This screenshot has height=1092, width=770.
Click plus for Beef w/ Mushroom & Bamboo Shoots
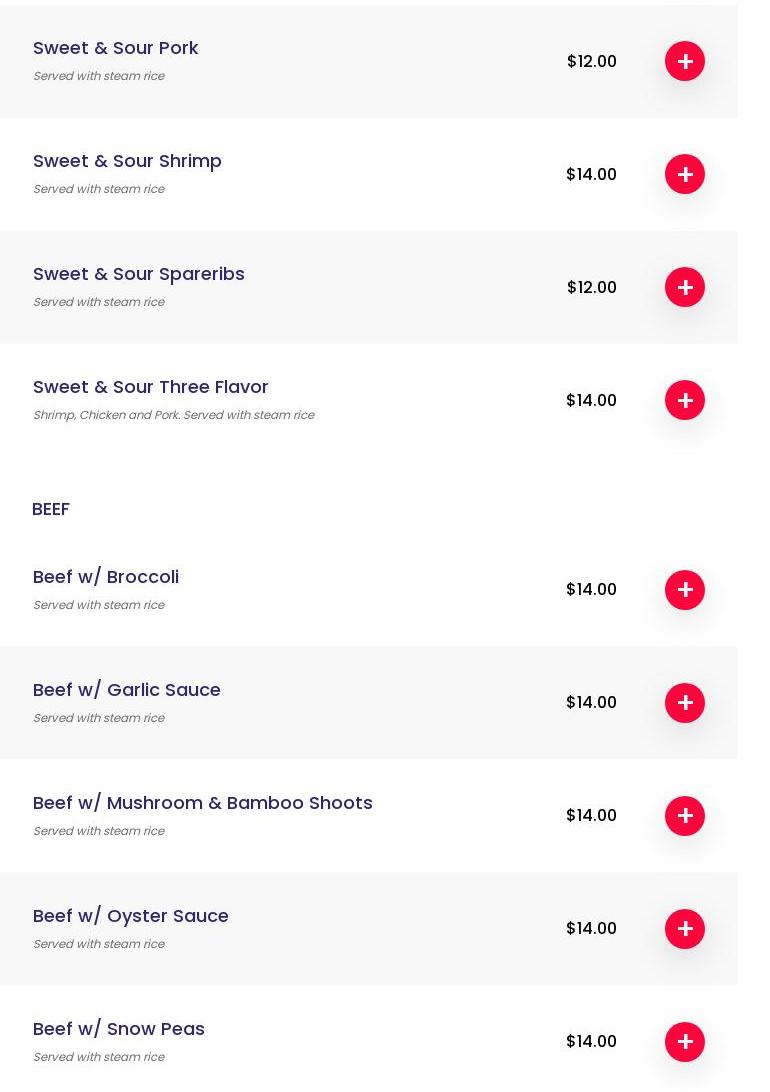tap(685, 816)
